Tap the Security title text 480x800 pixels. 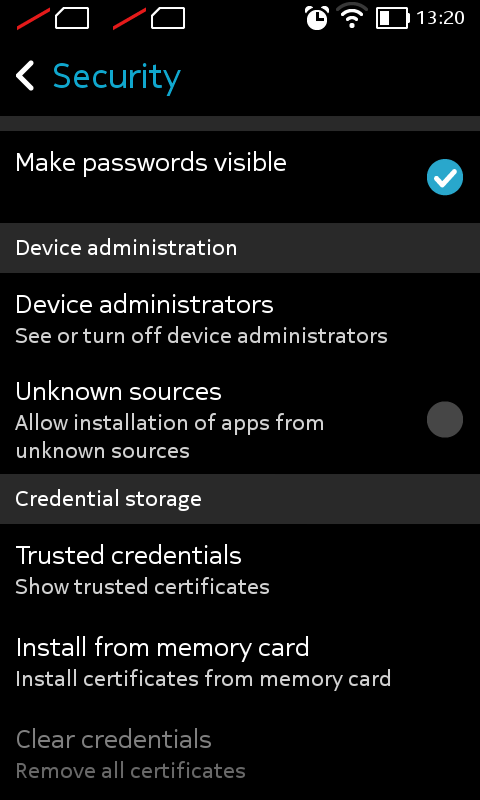pos(117,78)
